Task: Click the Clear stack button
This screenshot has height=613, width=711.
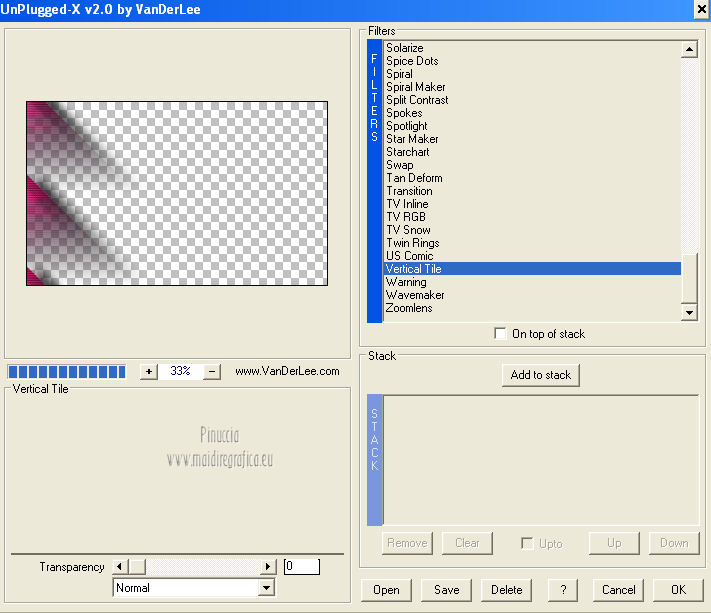Action: click(467, 543)
